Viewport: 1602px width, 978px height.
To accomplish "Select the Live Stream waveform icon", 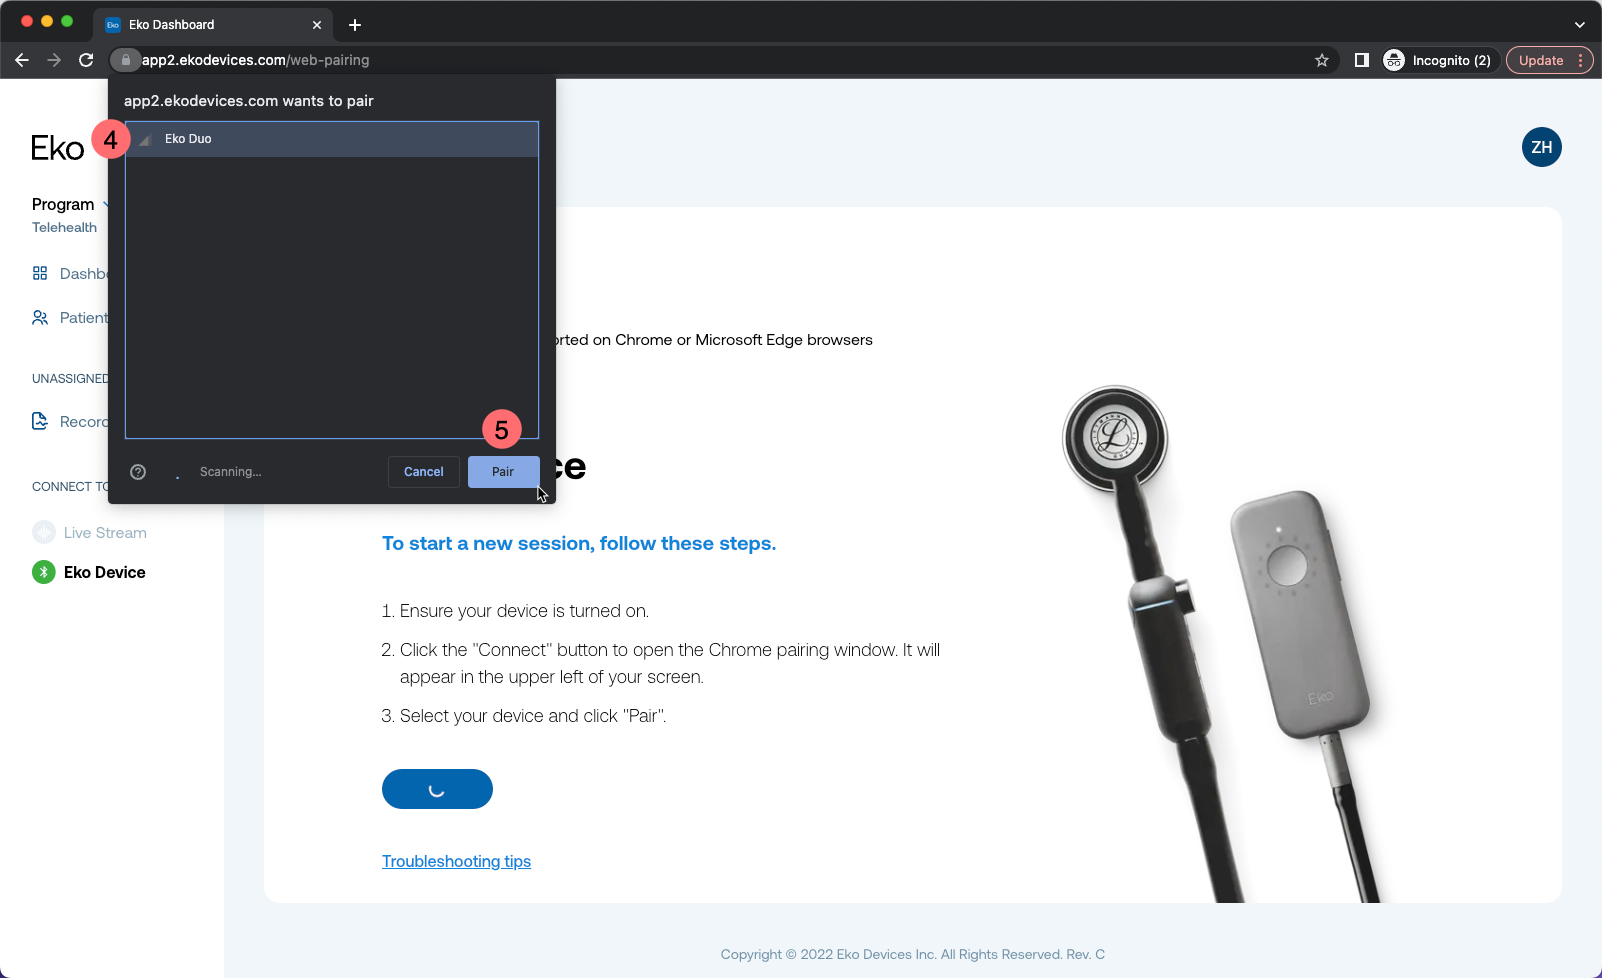I will pyautogui.click(x=43, y=532).
